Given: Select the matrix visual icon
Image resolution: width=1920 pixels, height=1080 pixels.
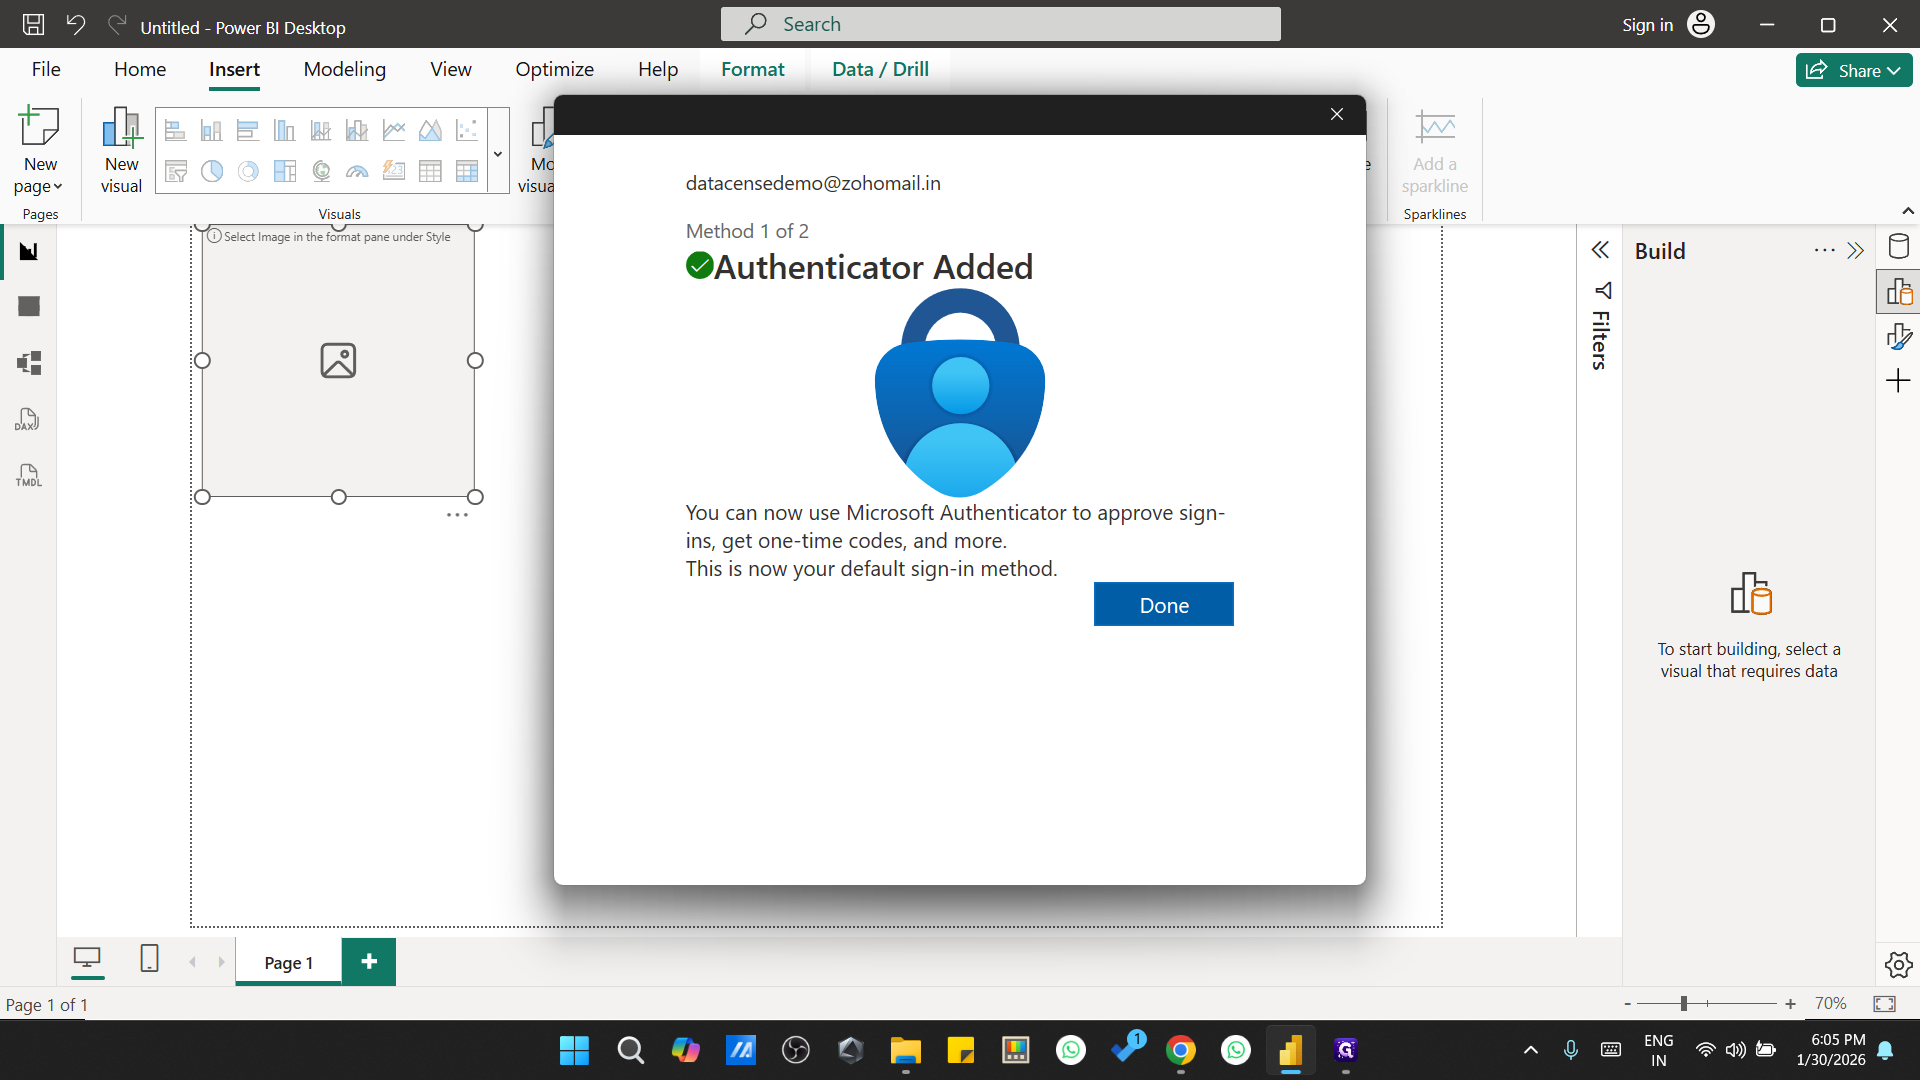Looking at the screenshot, I should click(x=466, y=171).
